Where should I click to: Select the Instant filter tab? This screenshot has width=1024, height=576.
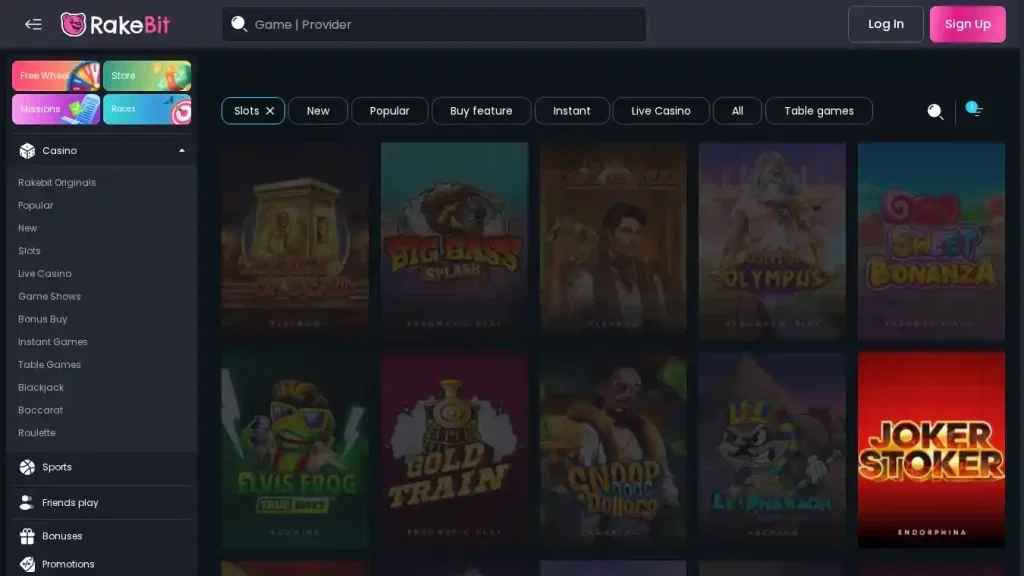(x=571, y=111)
